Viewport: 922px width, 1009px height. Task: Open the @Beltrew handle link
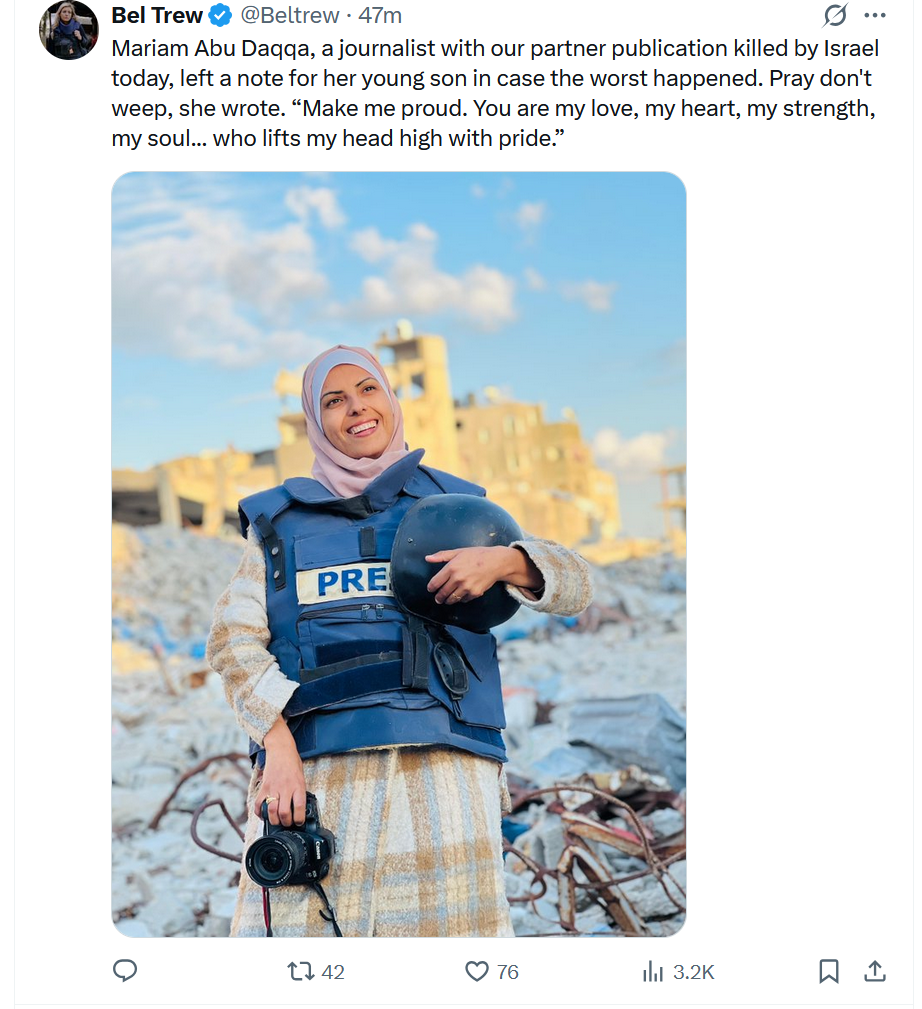click(x=290, y=15)
